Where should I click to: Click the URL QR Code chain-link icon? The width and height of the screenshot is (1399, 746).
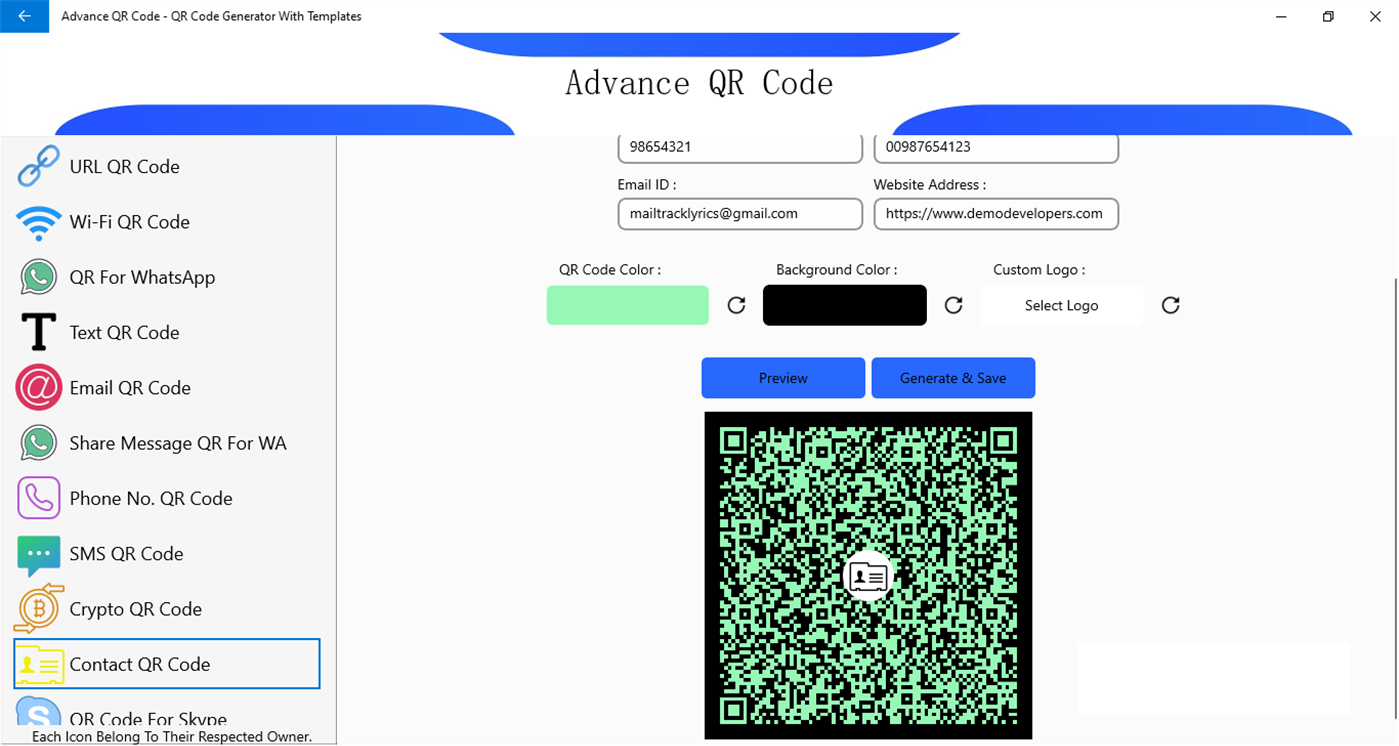39,167
